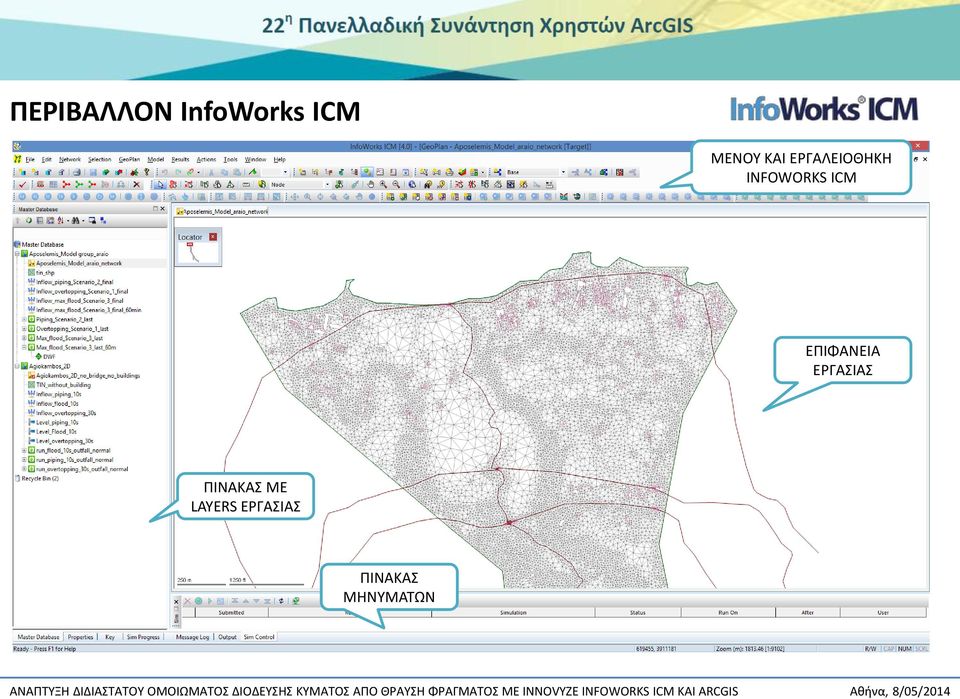This screenshot has width=960, height=699.
Task: Expand the run_overtopping_30s_outfall_normal tree node
Action: coord(24,469)
